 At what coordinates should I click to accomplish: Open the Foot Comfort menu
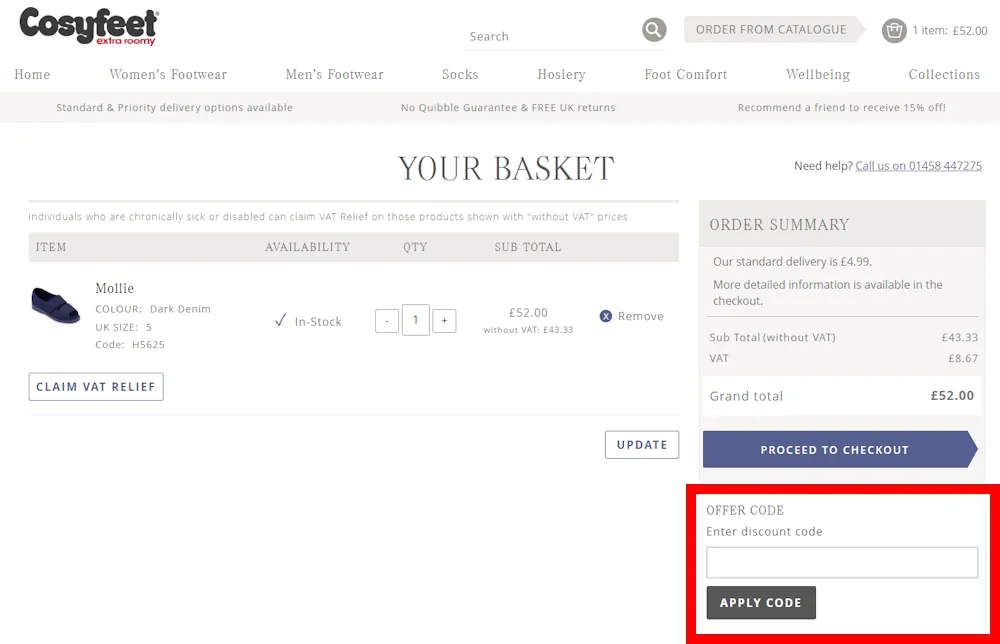[686, 75]
